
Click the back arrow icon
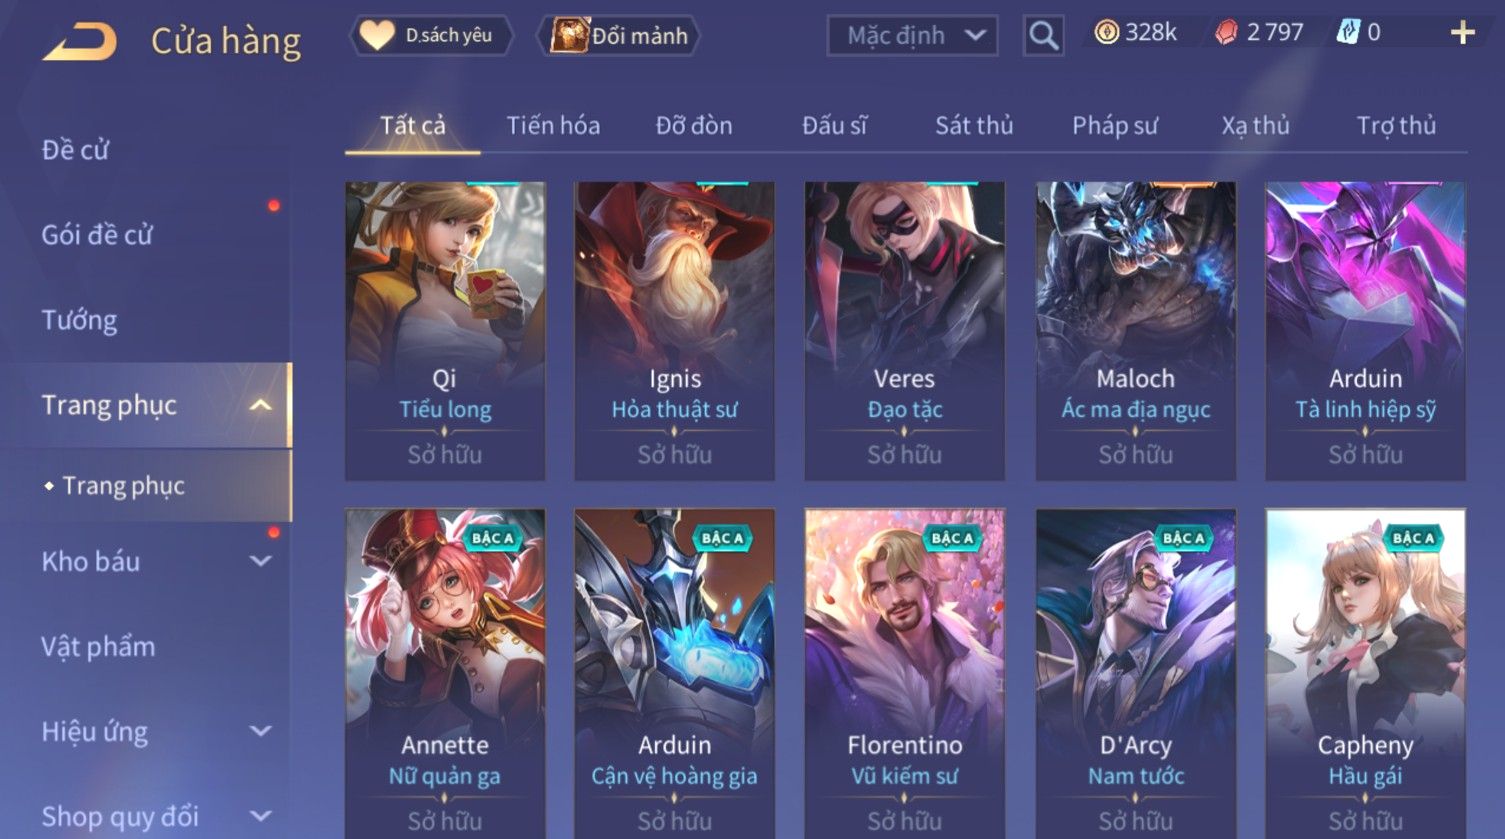[x=80, y=42]
